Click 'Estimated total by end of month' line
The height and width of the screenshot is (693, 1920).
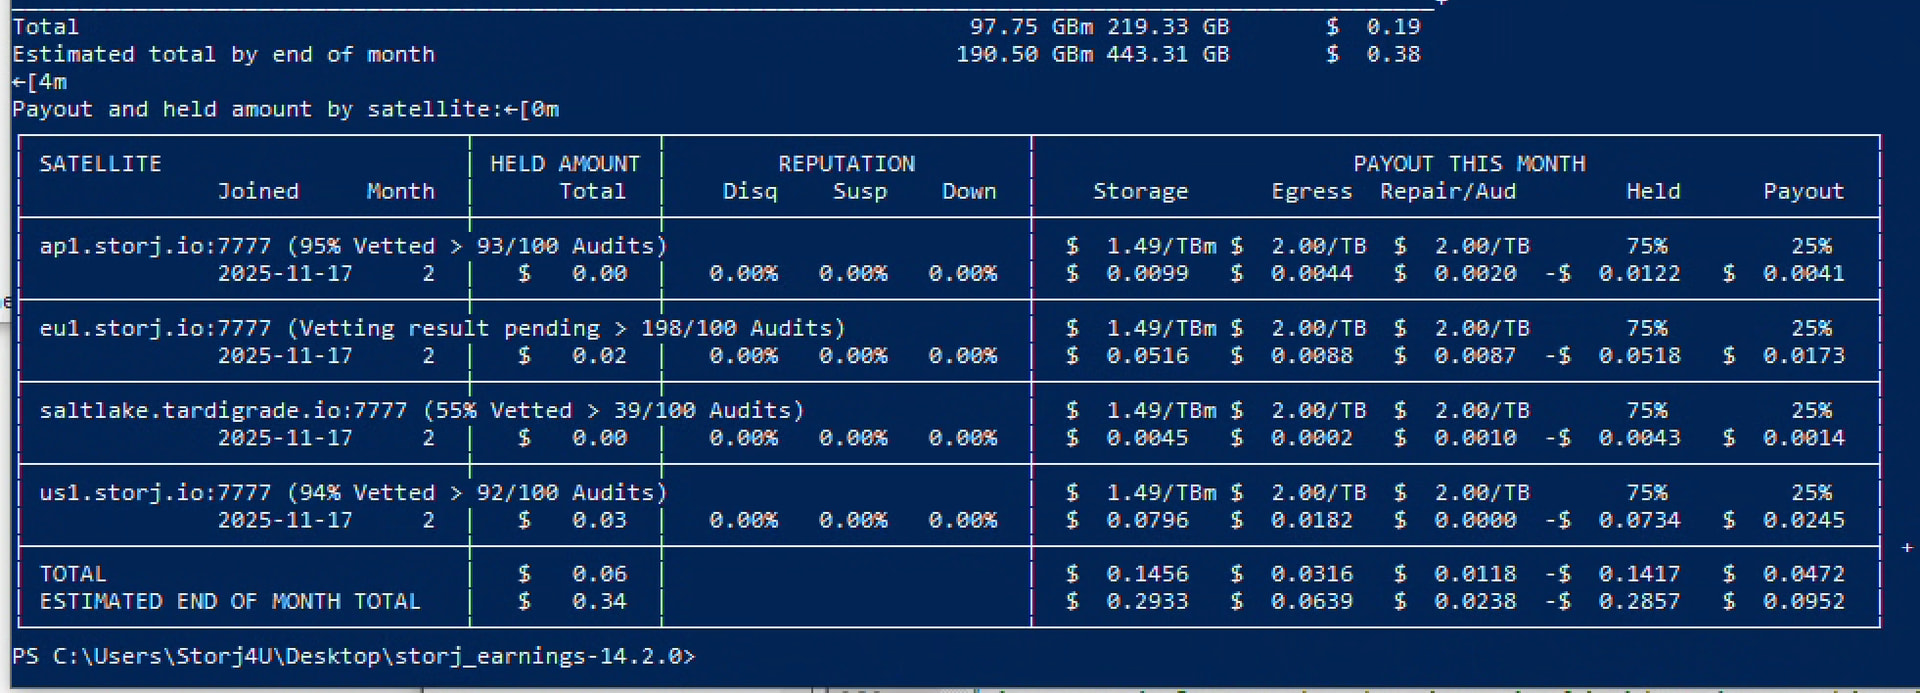[x=223, y=54]
